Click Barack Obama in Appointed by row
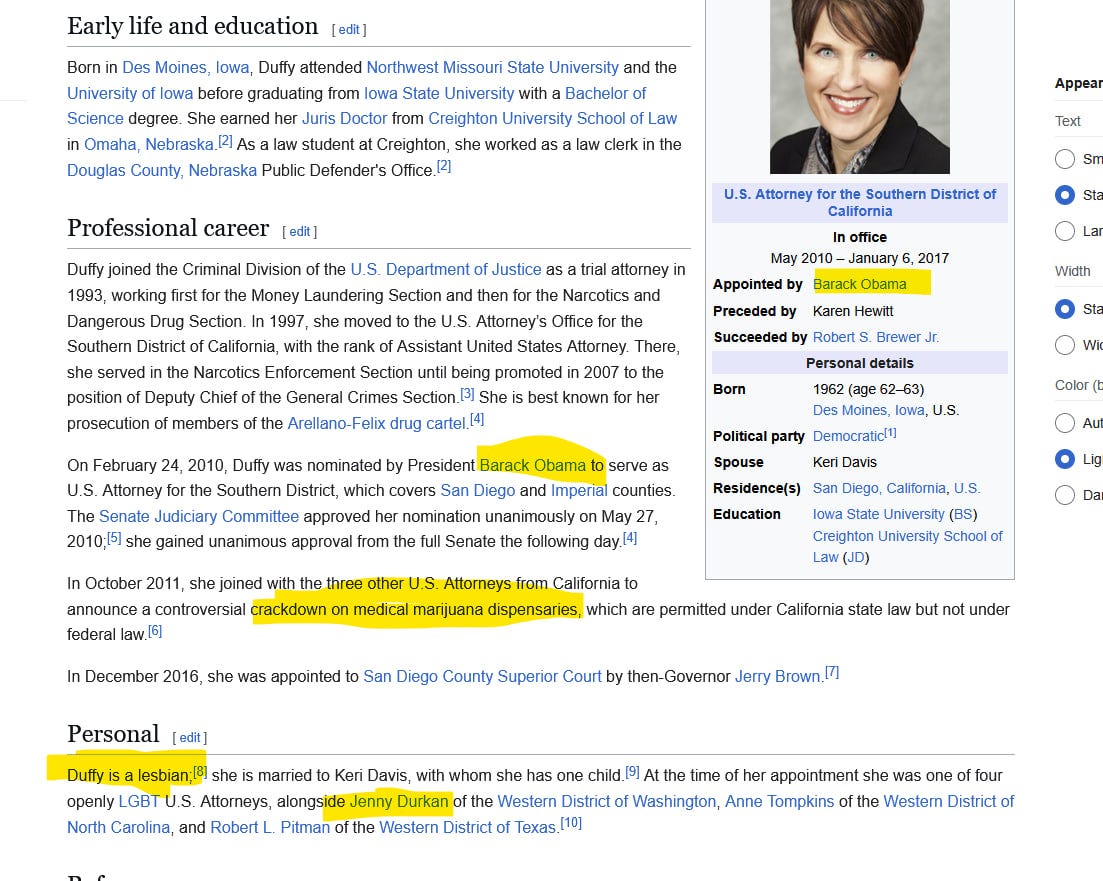Screen dimensions: 1103x881 point(860,284)
